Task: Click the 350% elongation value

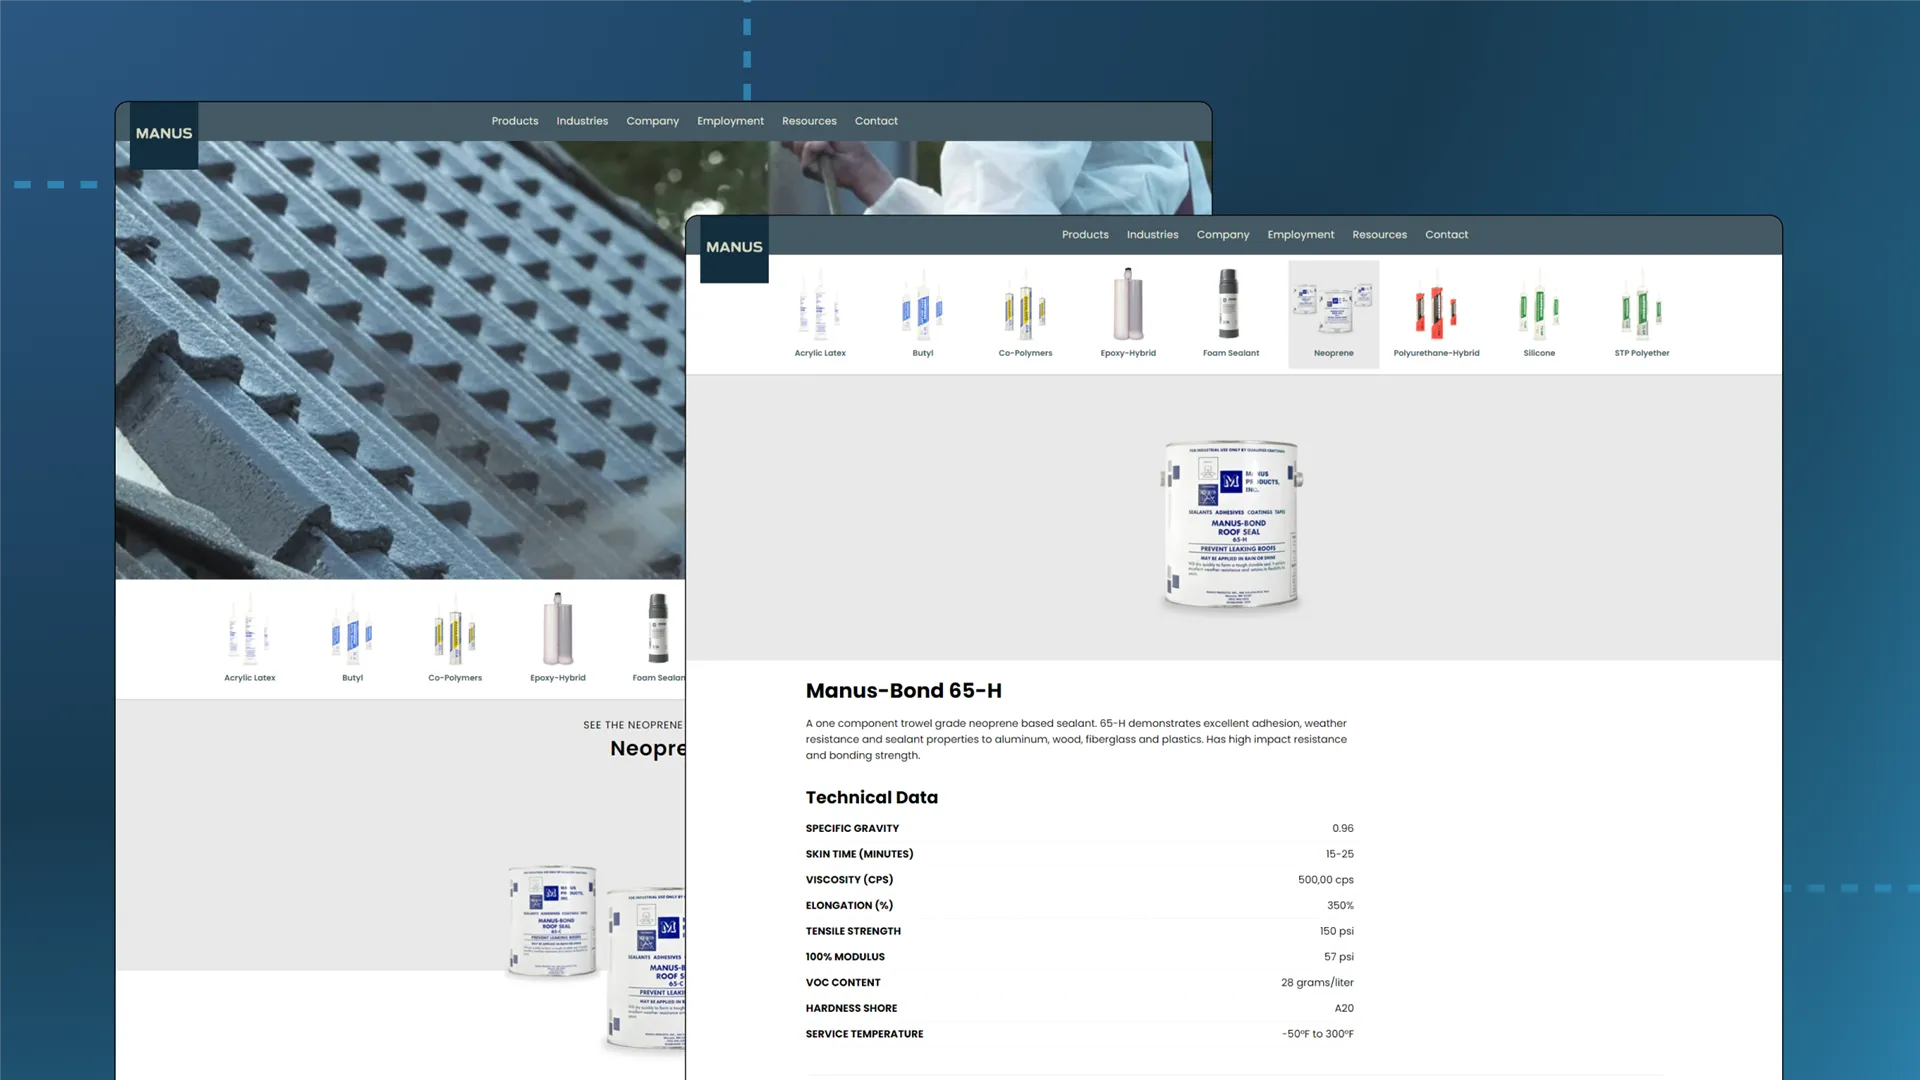Action: pyautogui.click(x=1340, y=906)
